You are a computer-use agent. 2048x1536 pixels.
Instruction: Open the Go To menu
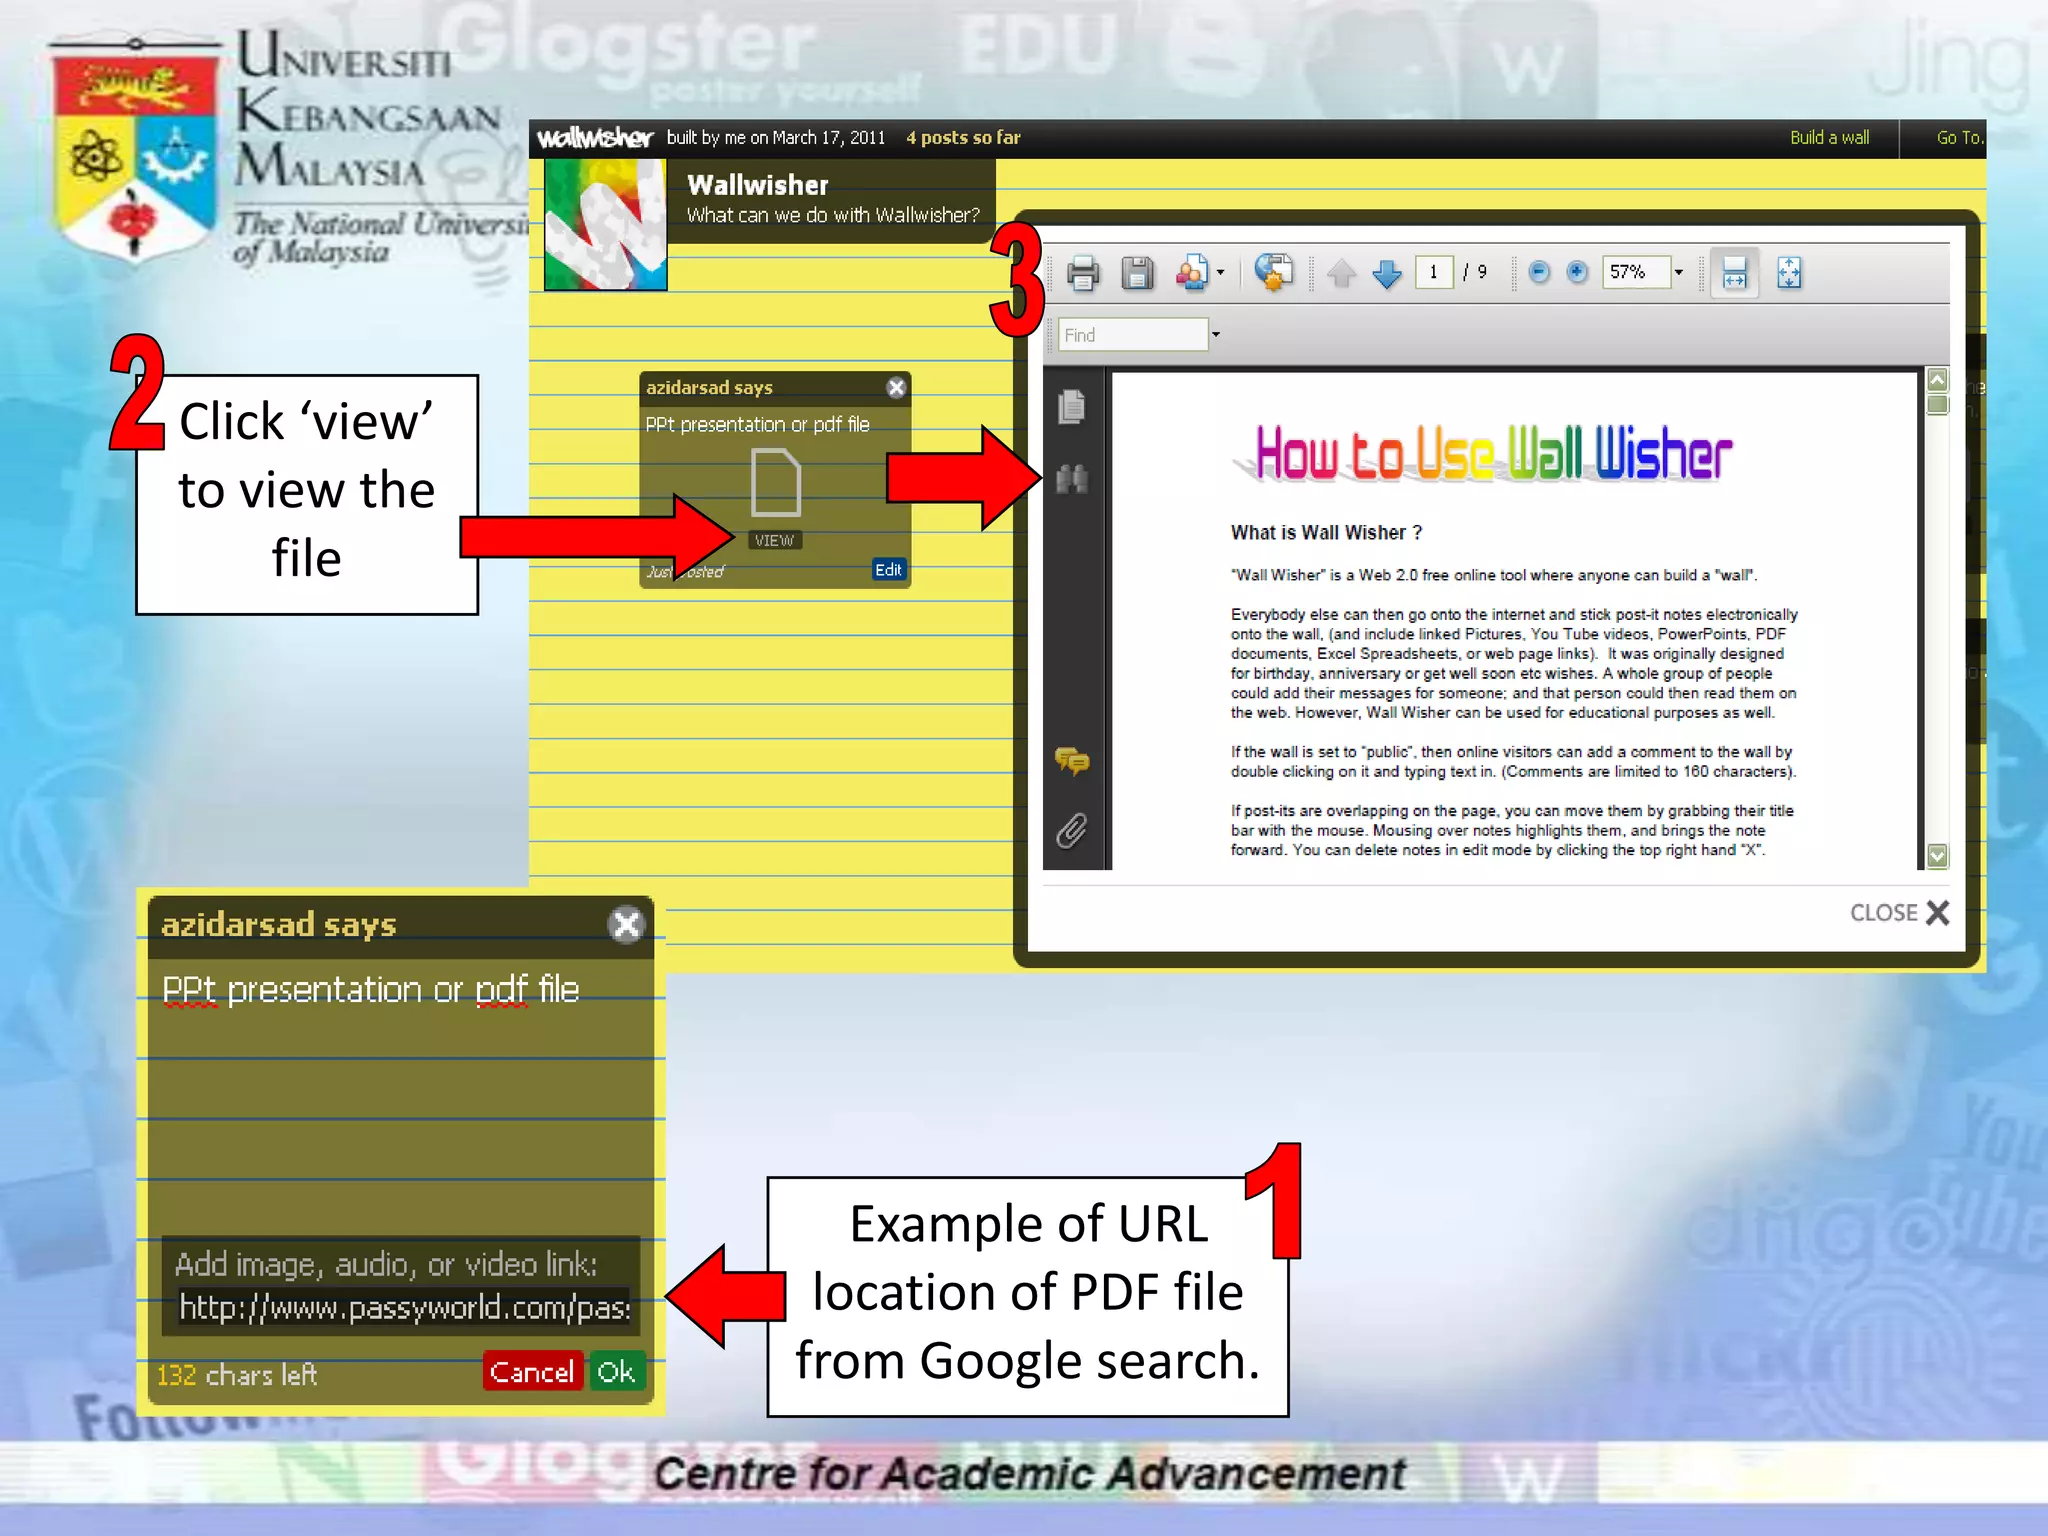1959,138
